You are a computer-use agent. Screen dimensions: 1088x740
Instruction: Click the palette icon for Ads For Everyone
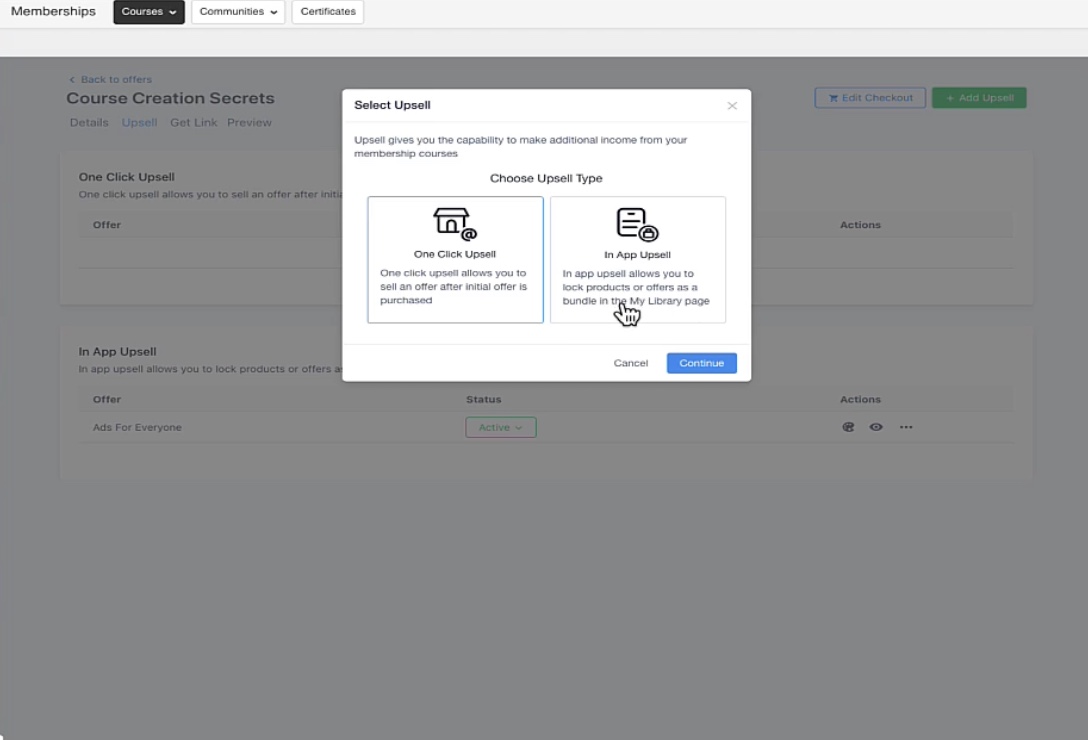(848, 427)
